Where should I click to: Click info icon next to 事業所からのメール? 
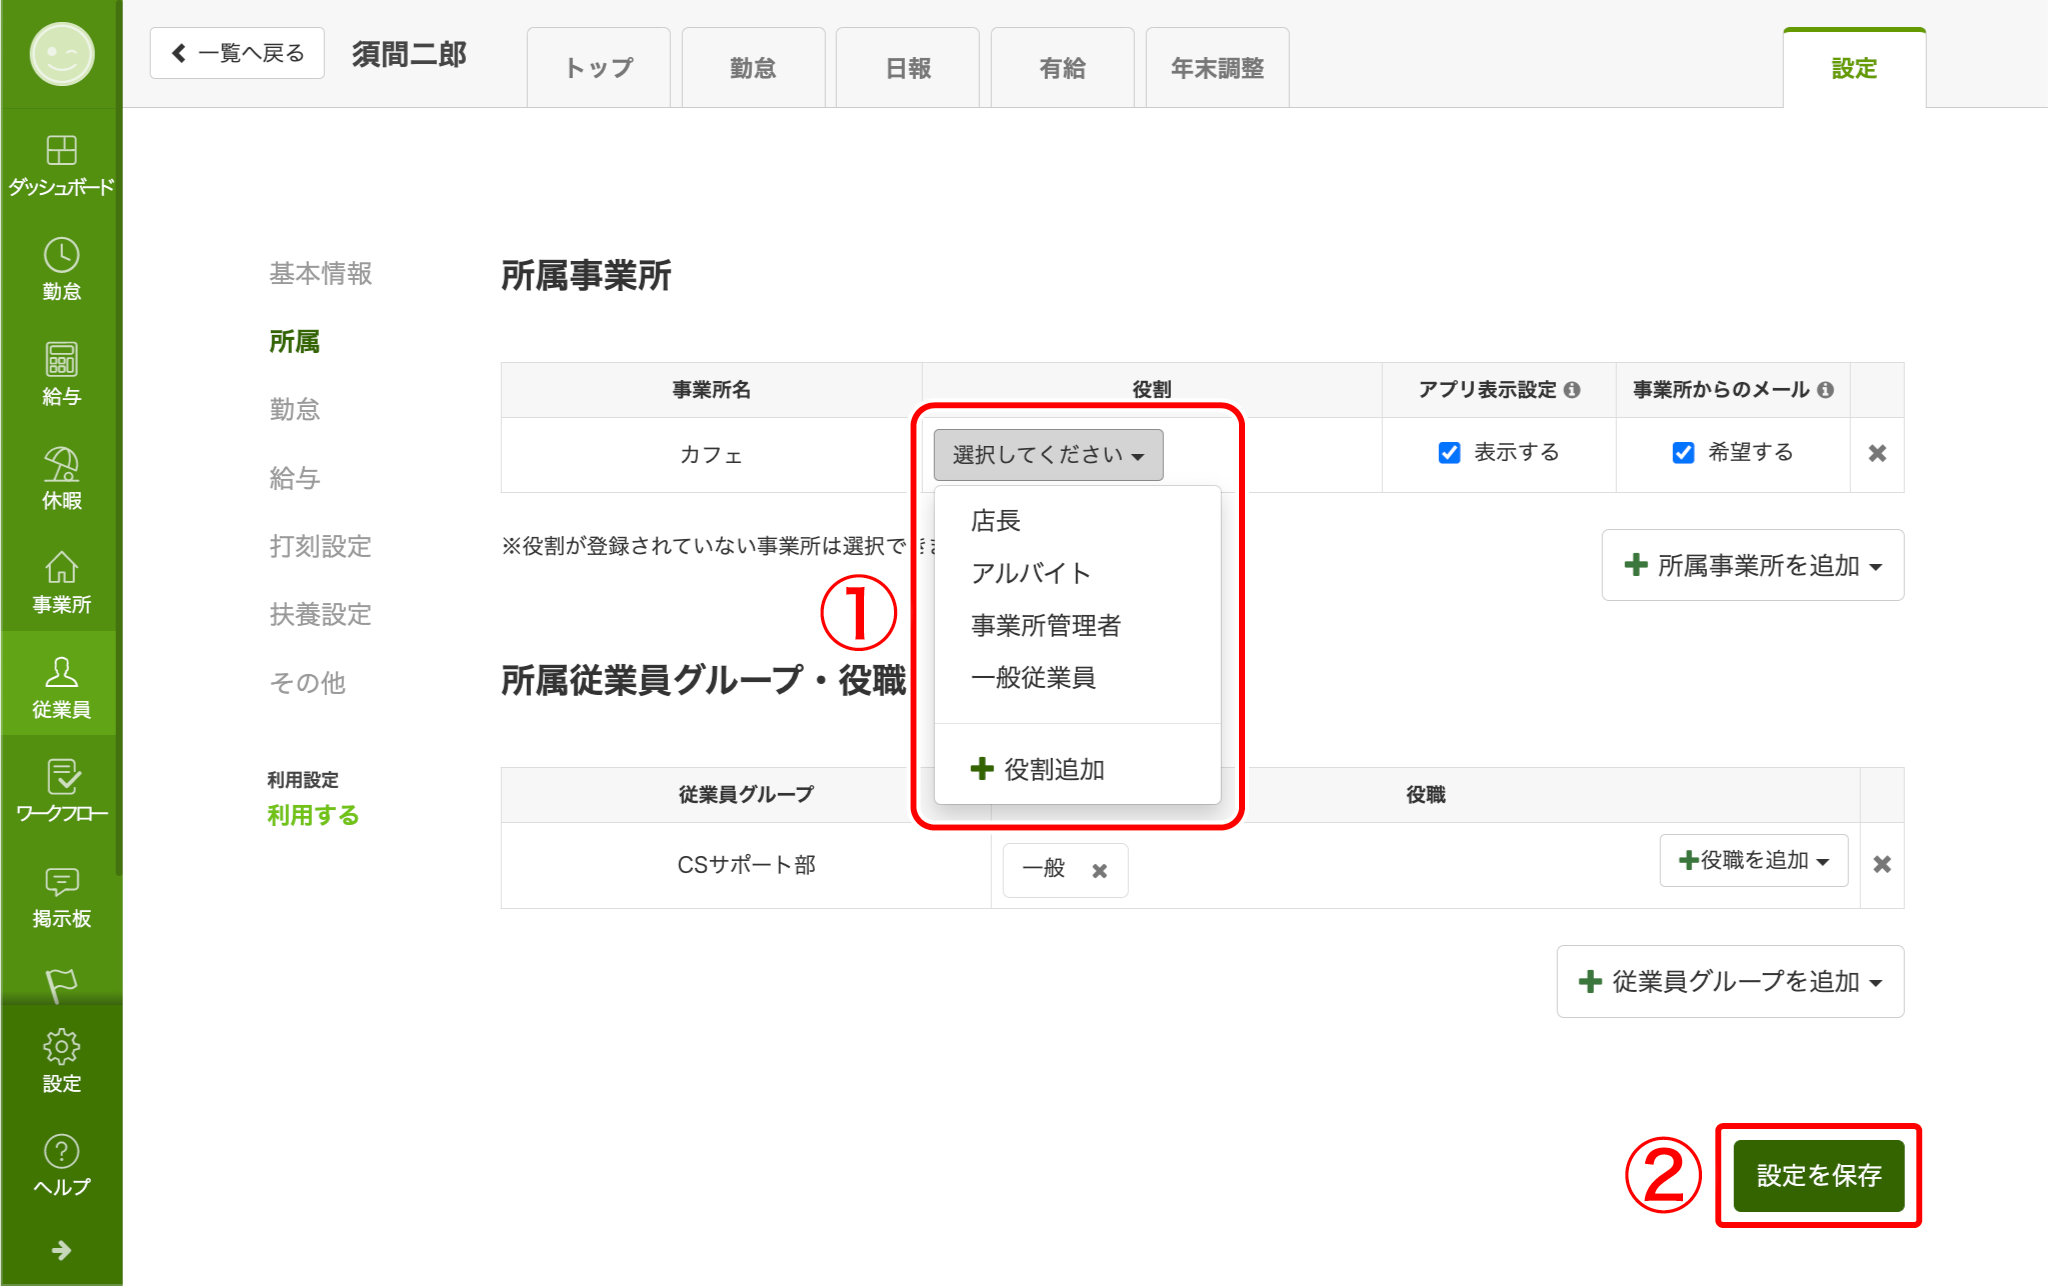click(1825, 390)
